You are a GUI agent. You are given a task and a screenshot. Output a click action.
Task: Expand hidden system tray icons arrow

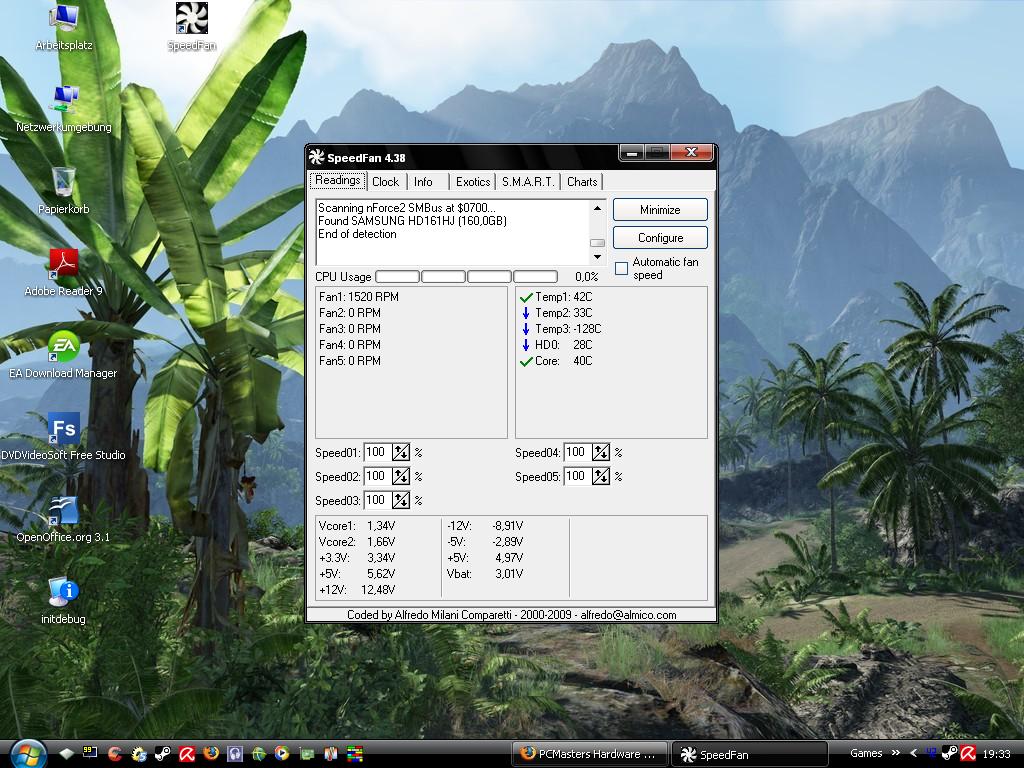click(x=913, y=753)
